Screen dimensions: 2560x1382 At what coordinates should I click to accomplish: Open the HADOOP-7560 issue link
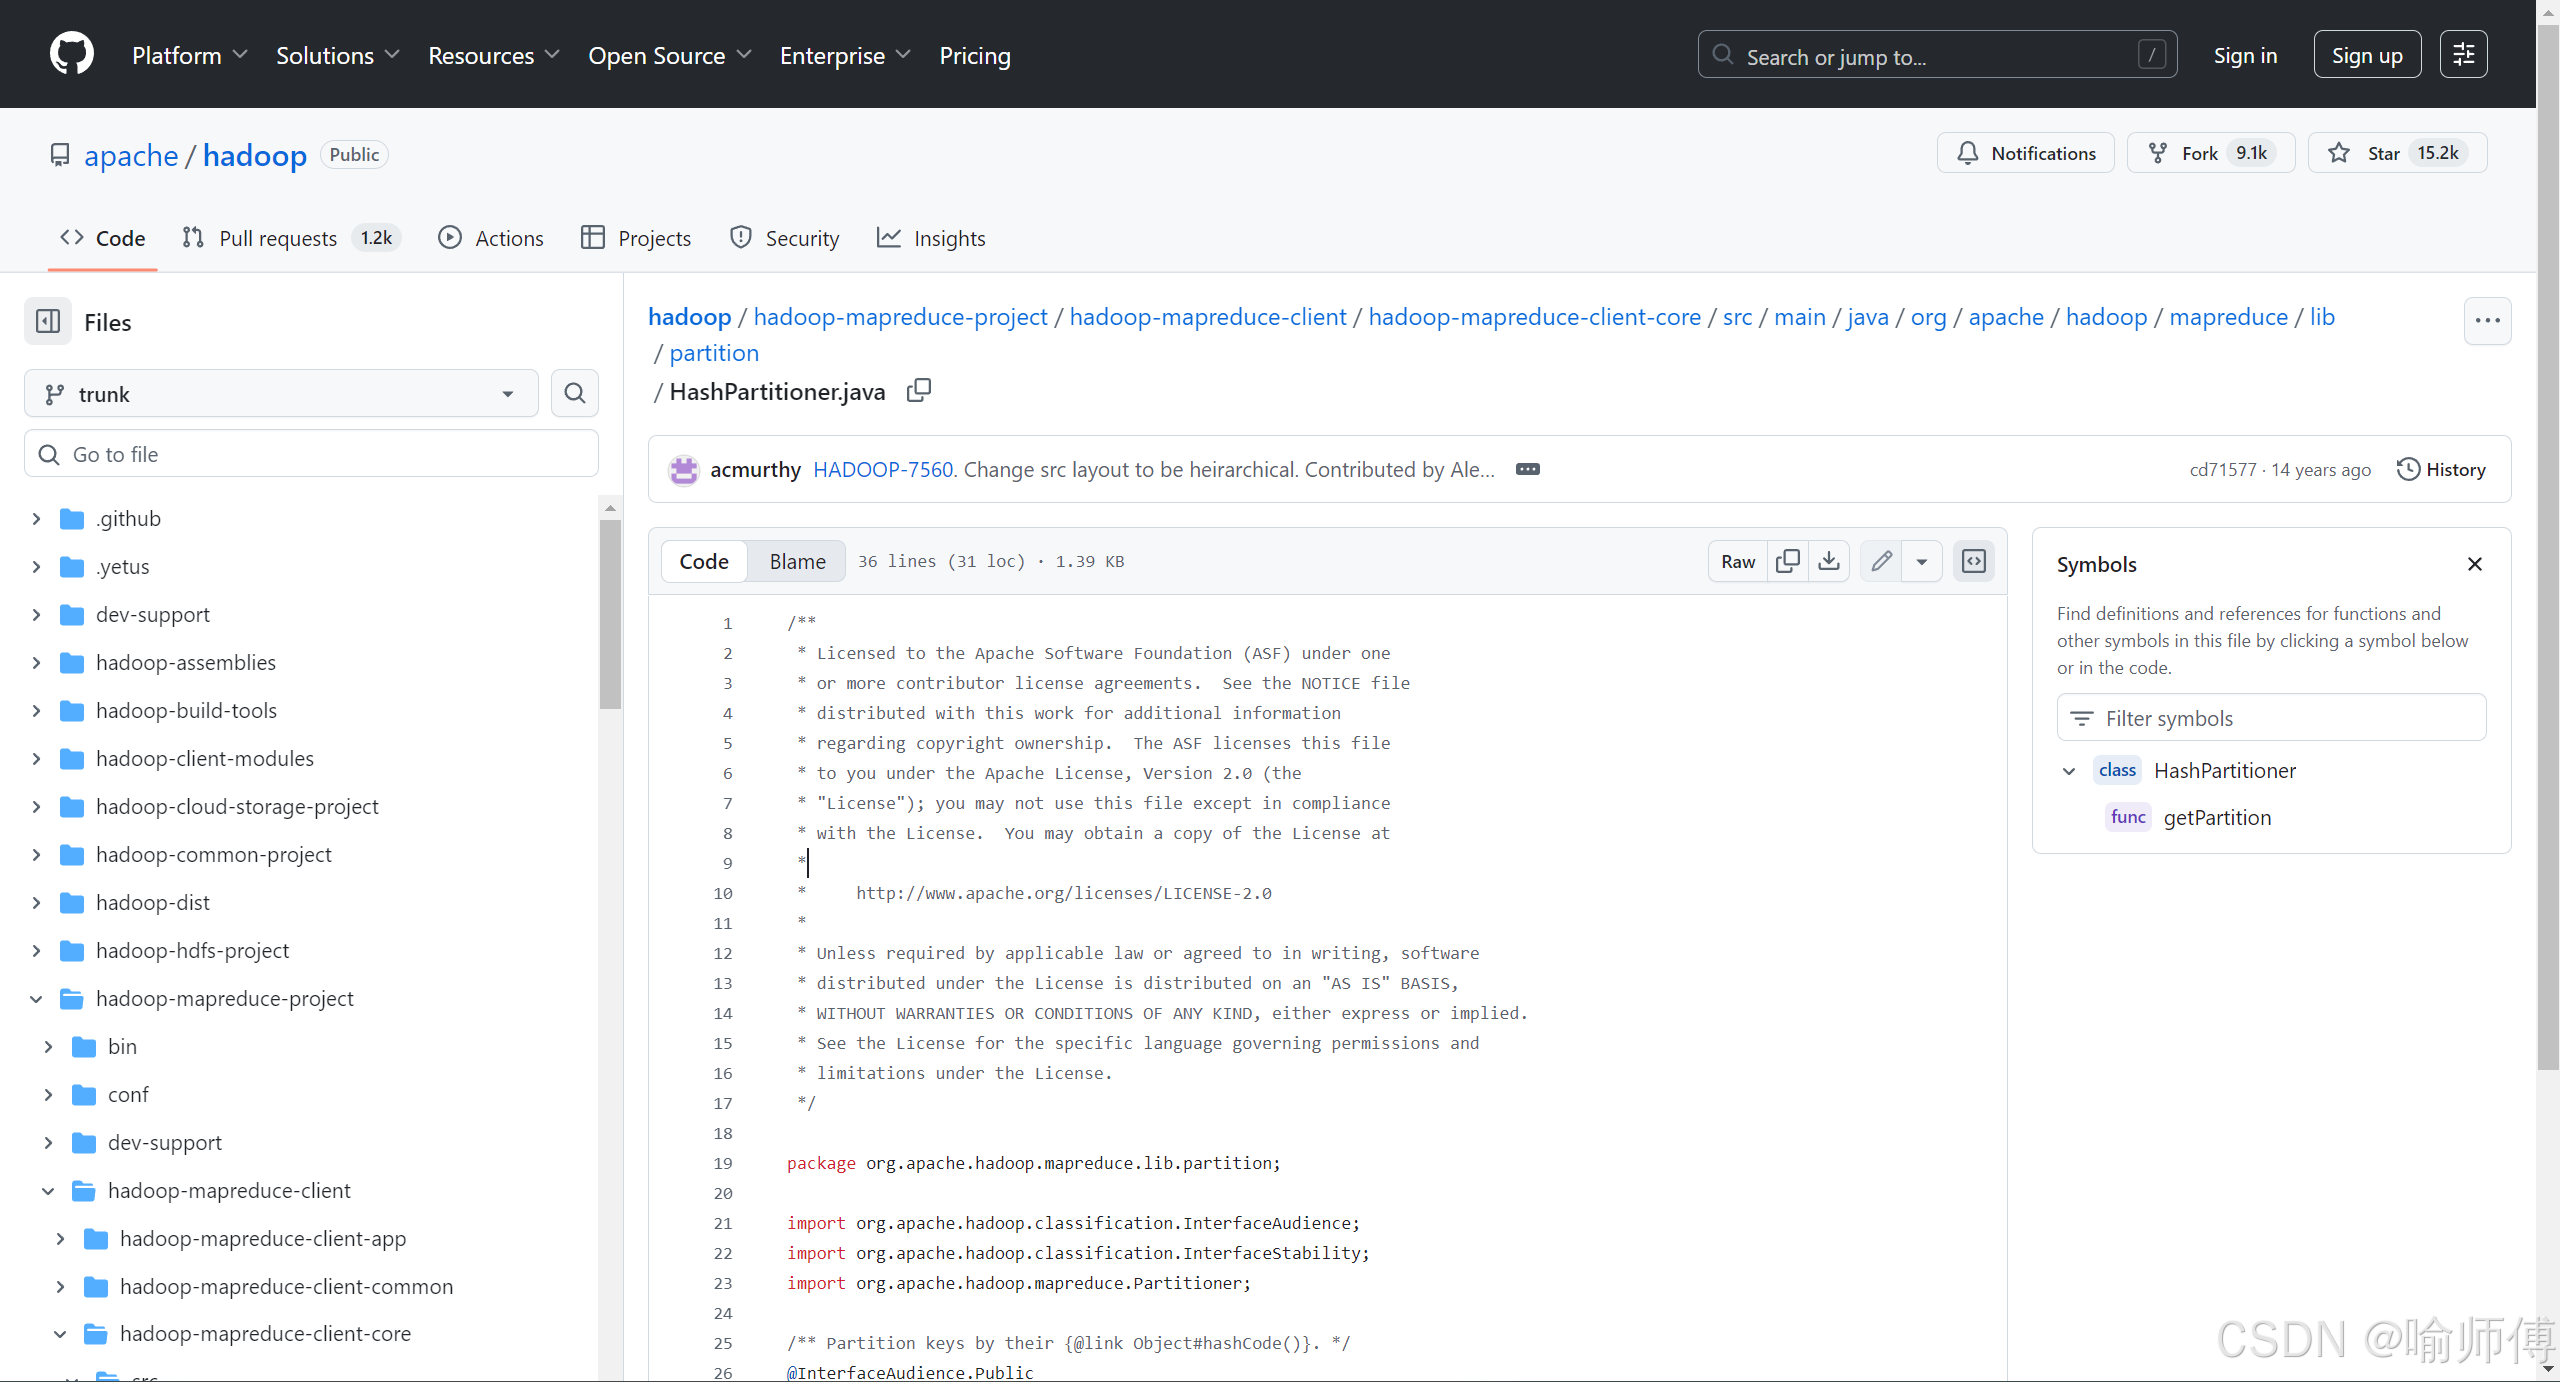pyautogui.click(x=883, y=469)
